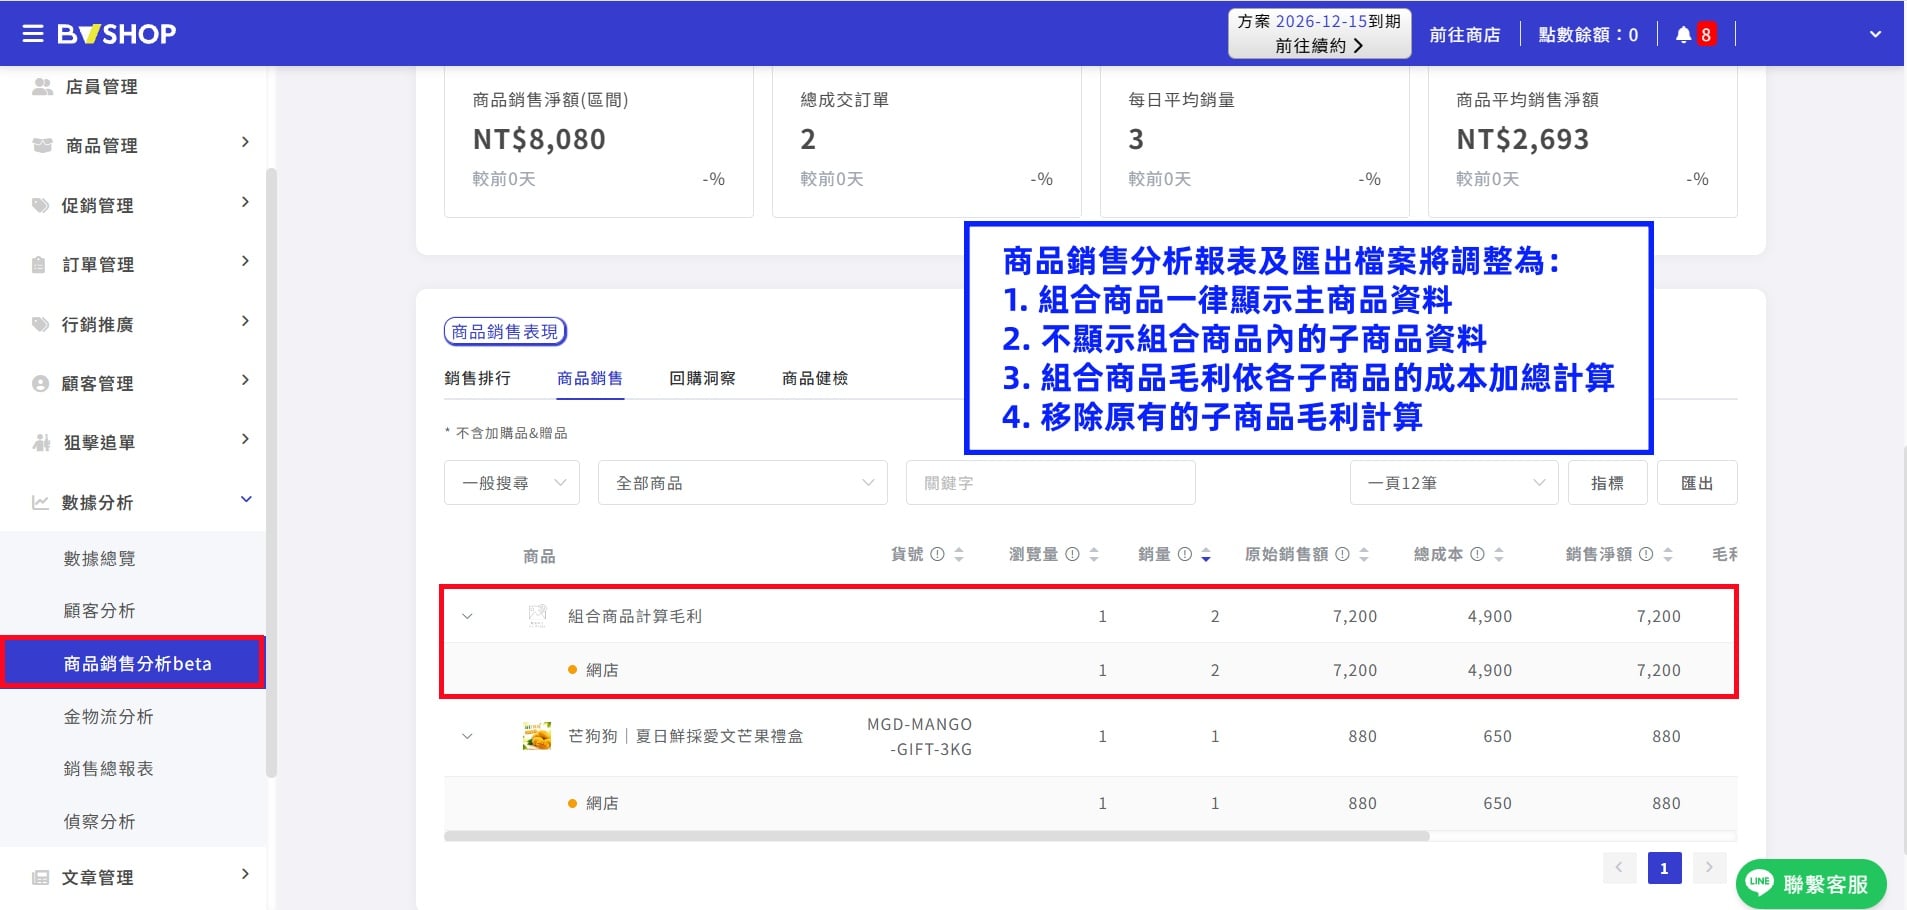Select the 商品銷售 tab

[x=590, y=378]
